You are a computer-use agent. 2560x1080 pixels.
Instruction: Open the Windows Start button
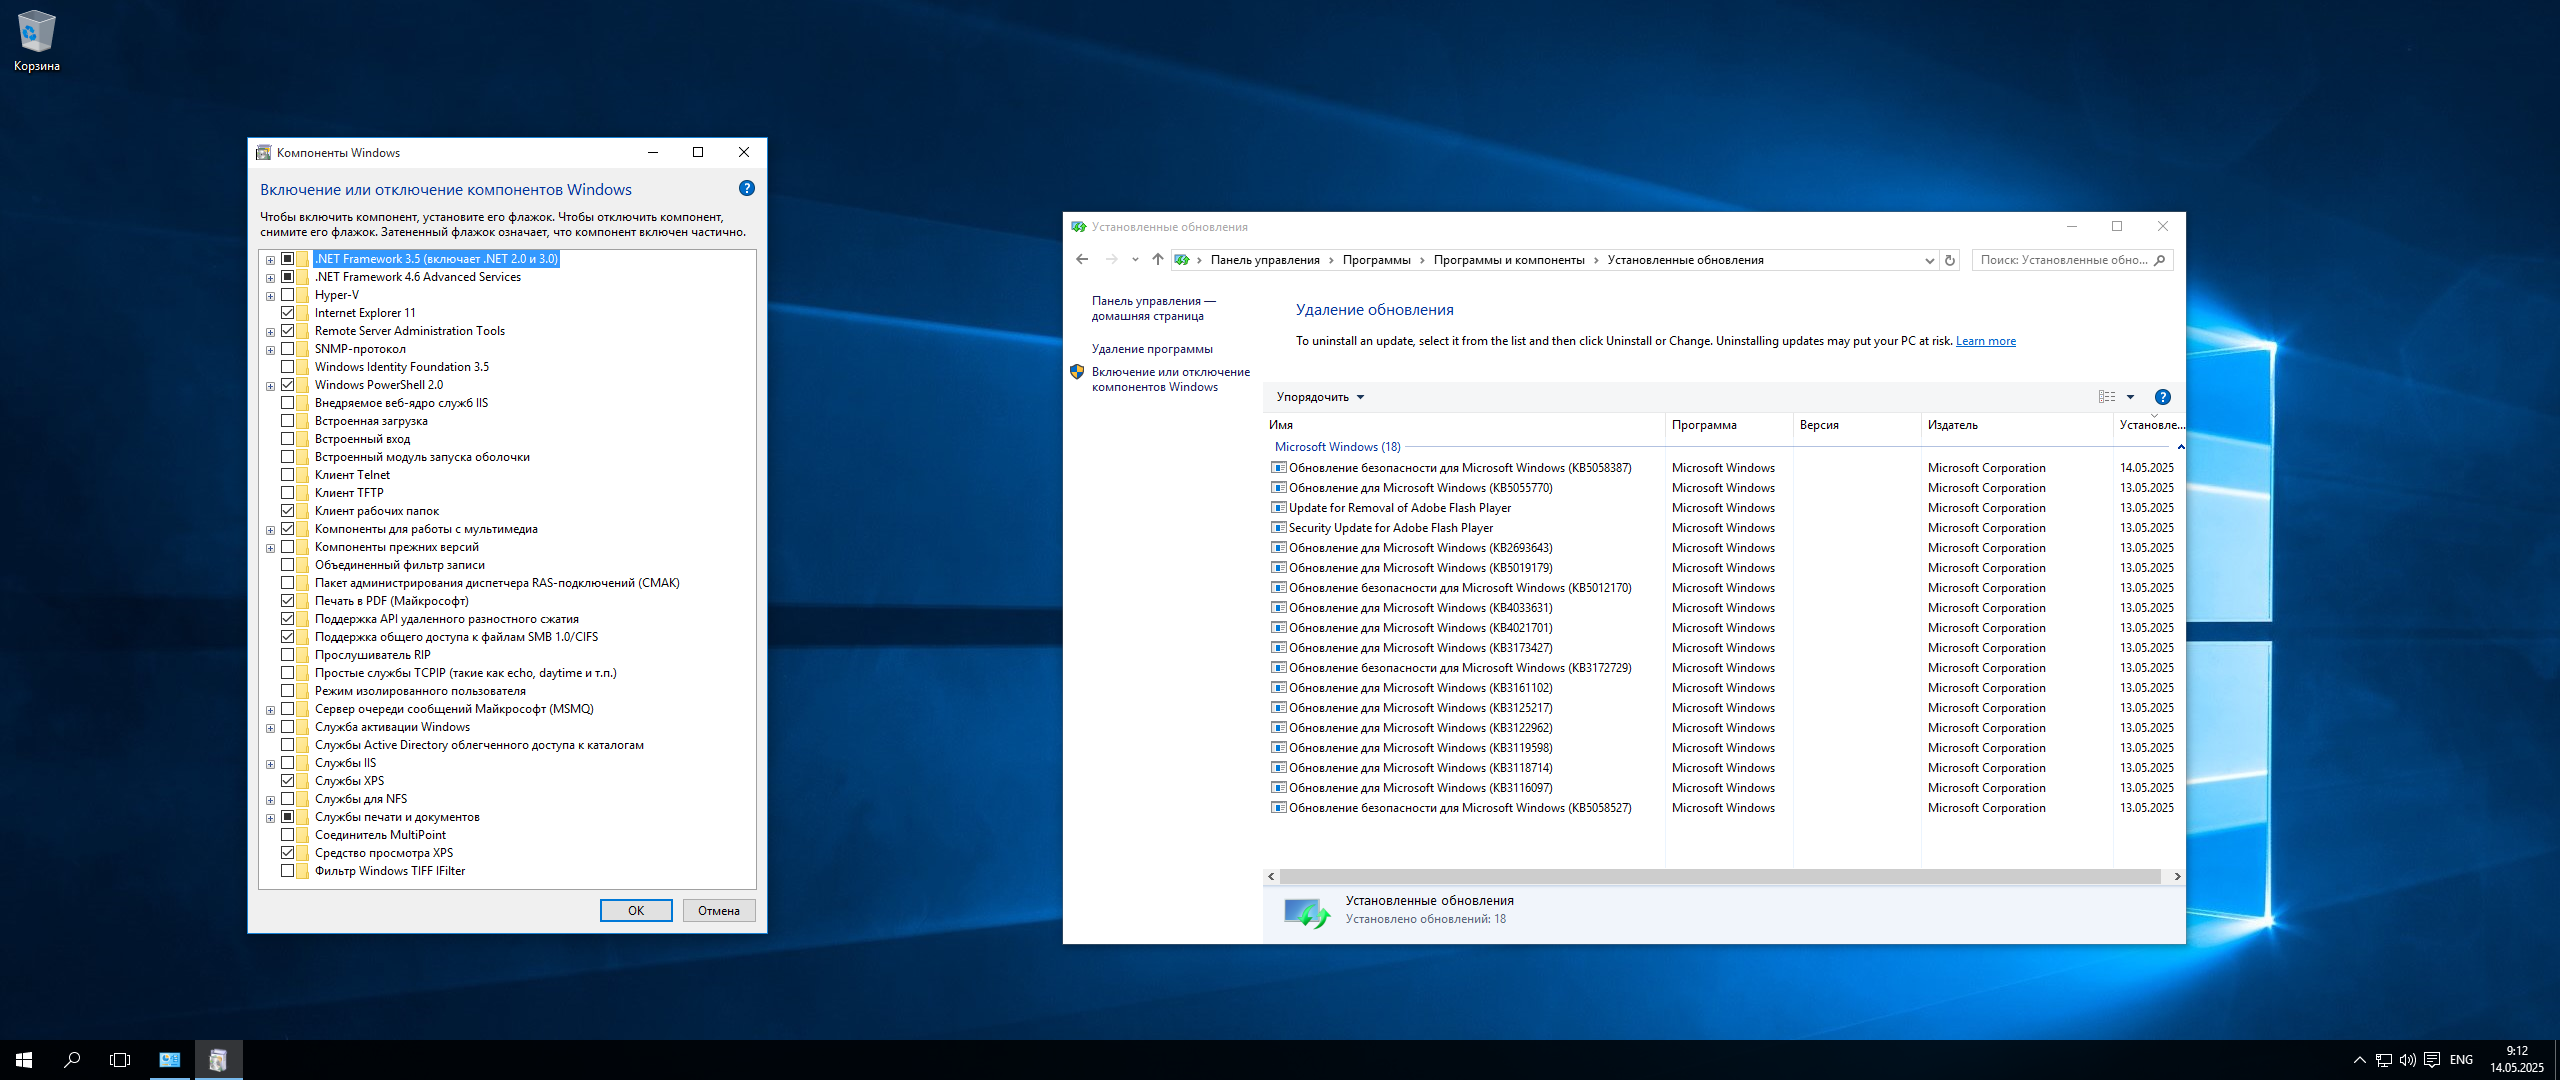[x=24, y=1060]
